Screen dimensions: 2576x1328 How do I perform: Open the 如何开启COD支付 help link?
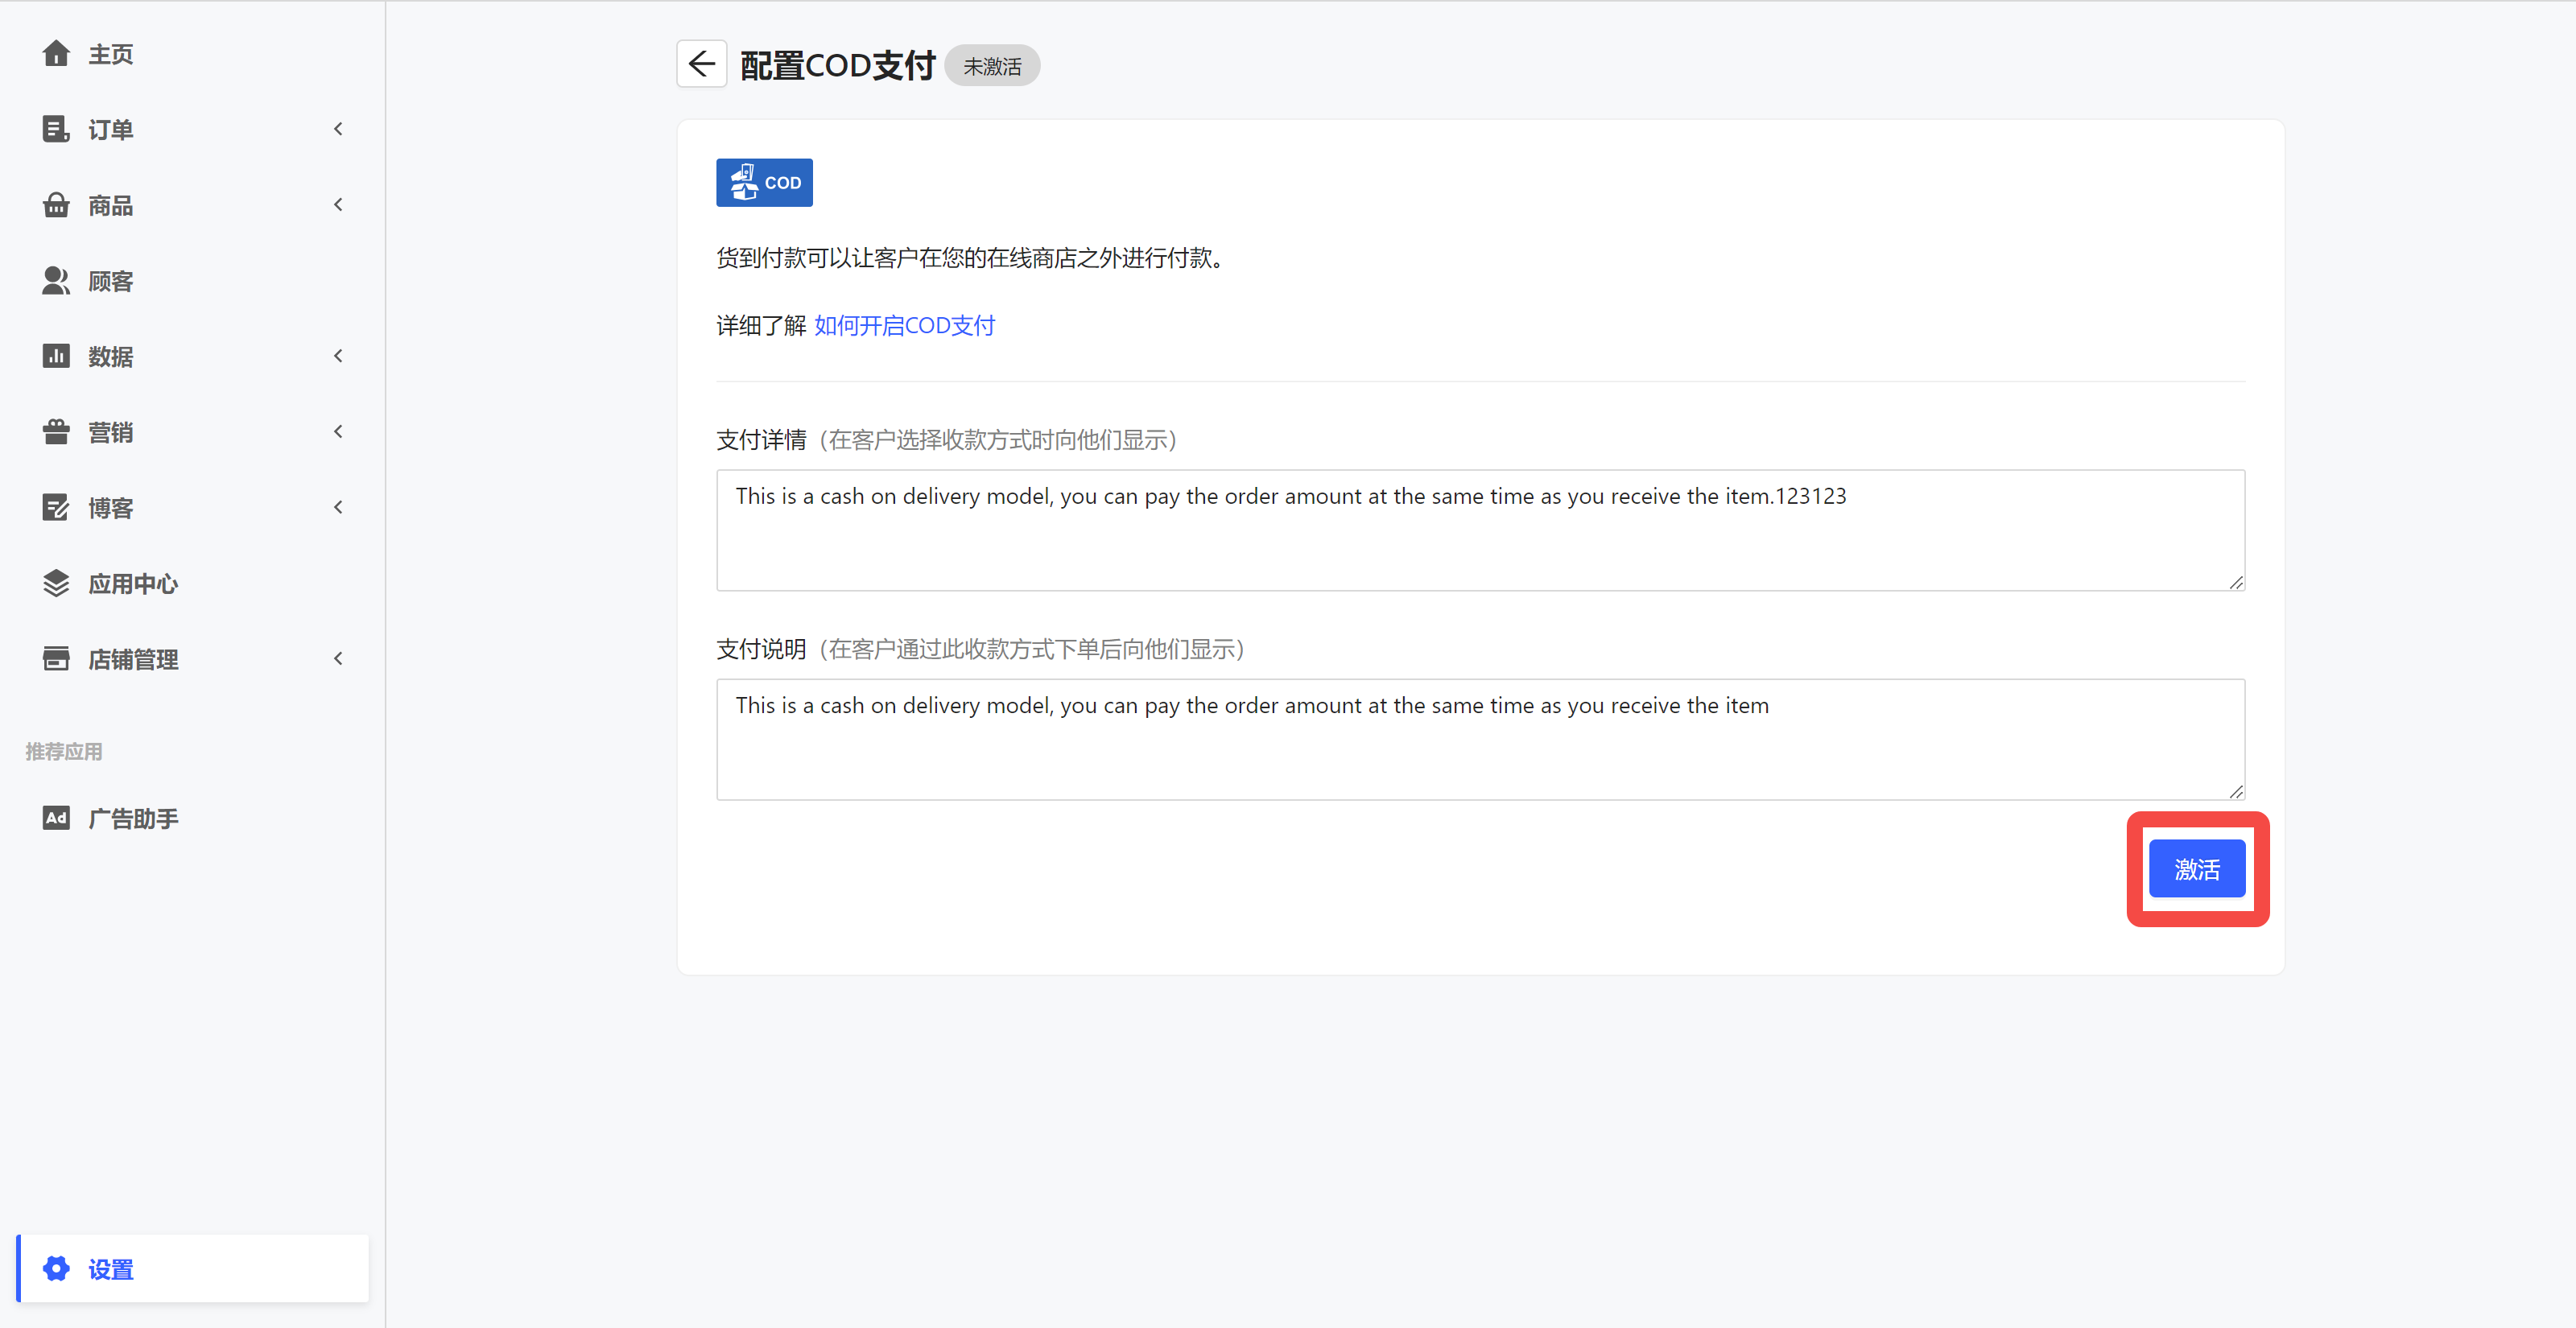click(904, 326)
